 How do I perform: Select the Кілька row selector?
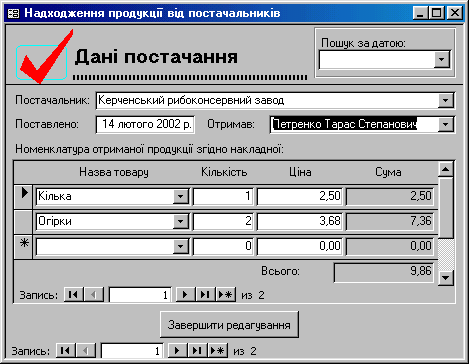[23, 196]
